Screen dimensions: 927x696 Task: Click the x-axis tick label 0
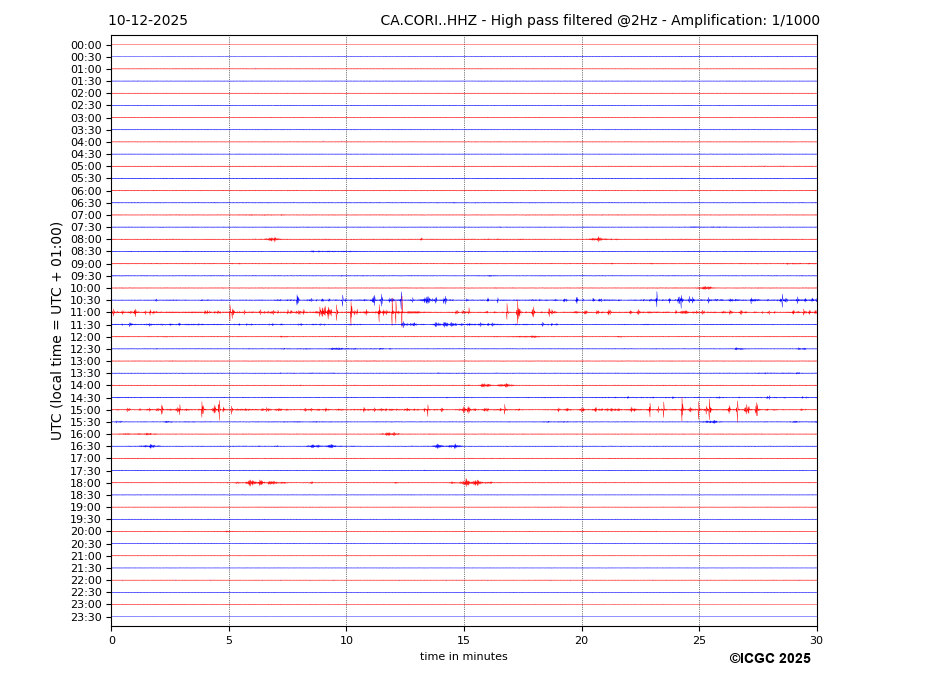[112, 640]
